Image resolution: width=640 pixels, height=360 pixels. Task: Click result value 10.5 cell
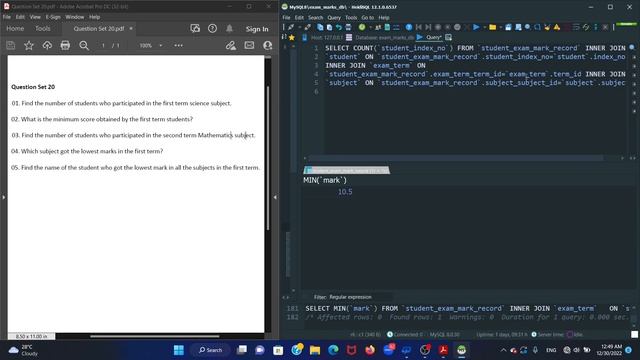[x=345, y=192]
